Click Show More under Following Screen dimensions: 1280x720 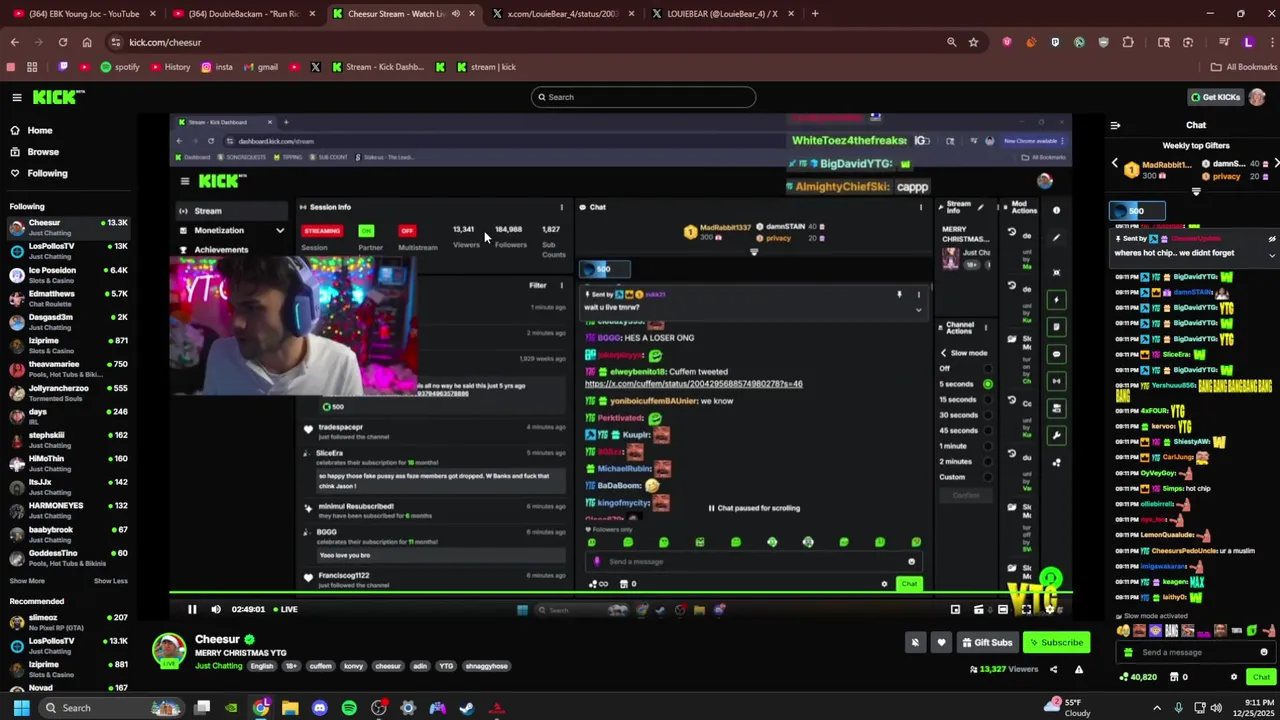click(27, 581)
